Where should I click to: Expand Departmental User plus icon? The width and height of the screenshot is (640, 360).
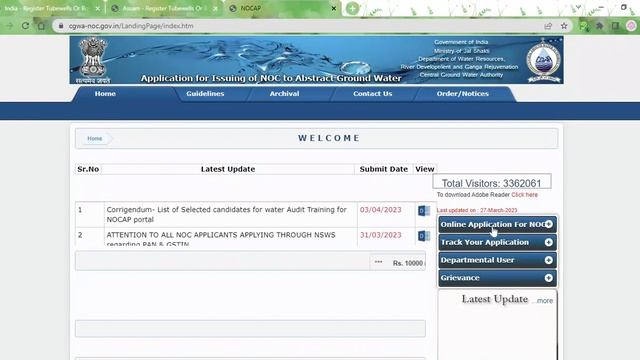coord(549,260)
